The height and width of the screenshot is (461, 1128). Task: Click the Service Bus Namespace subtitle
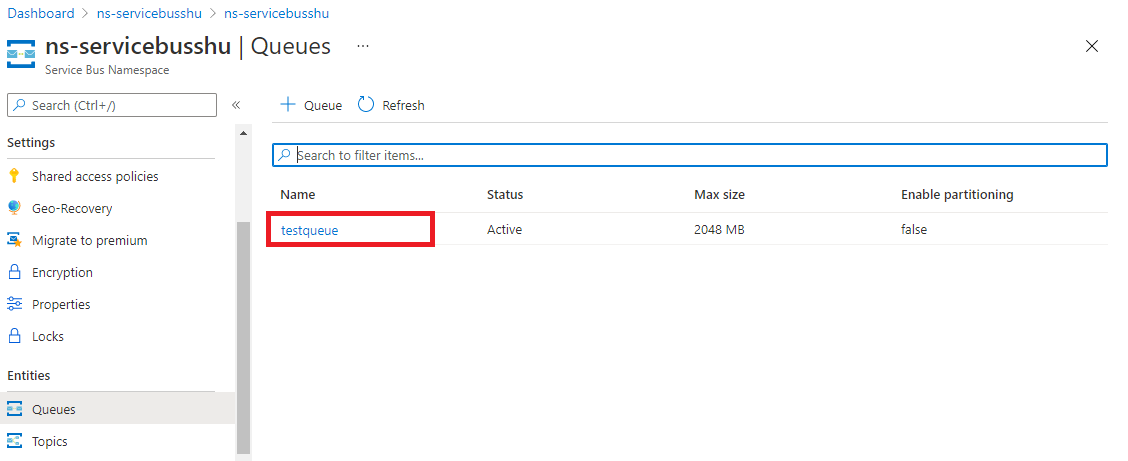107,70
